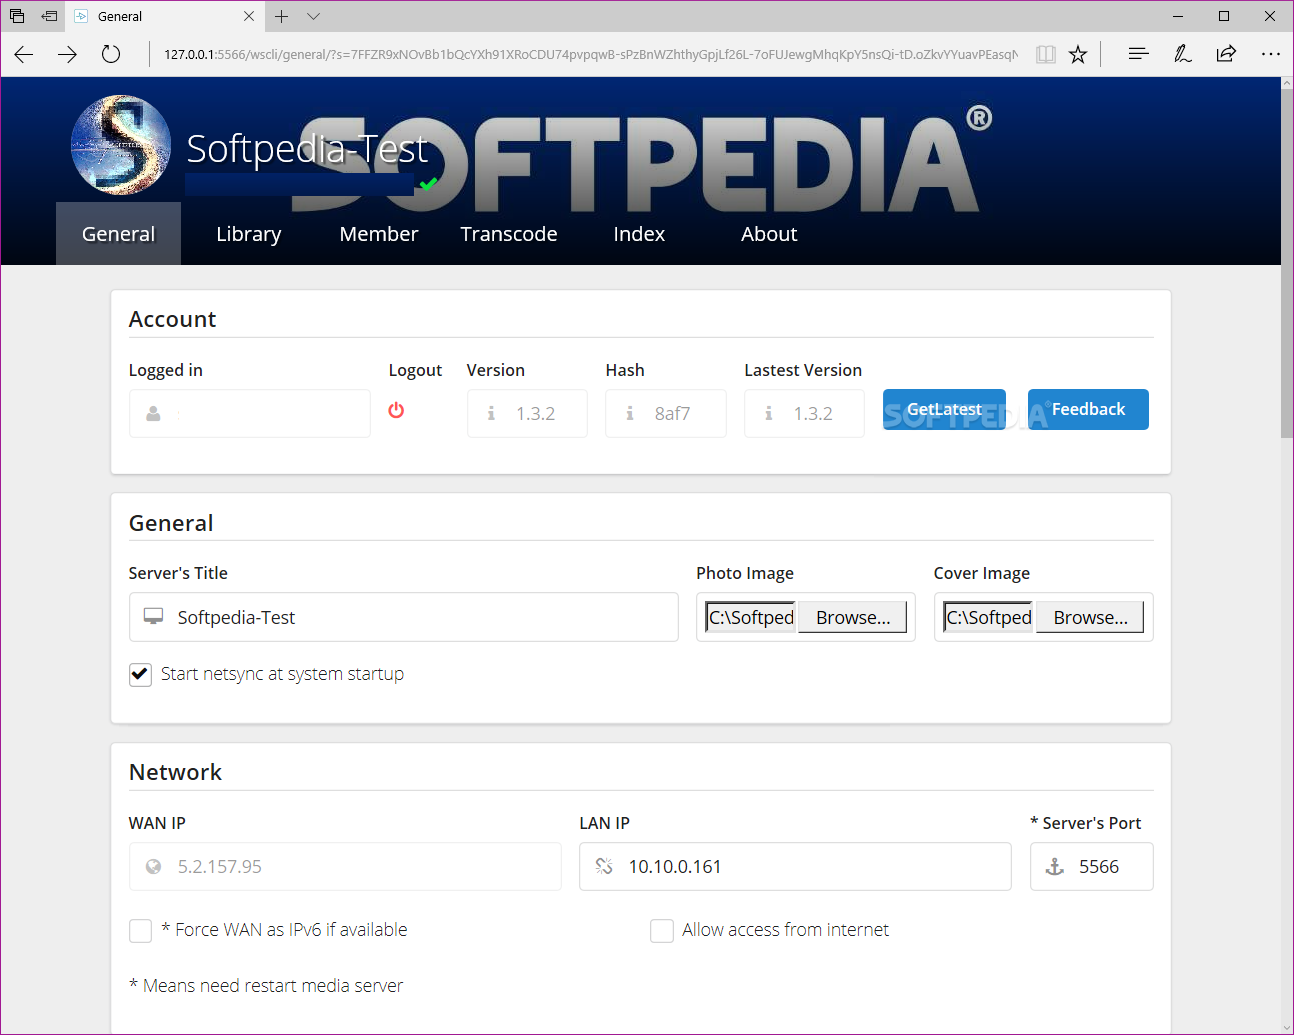
Task: Click the globe icon in WAN IP field
Action: (153, 866)
